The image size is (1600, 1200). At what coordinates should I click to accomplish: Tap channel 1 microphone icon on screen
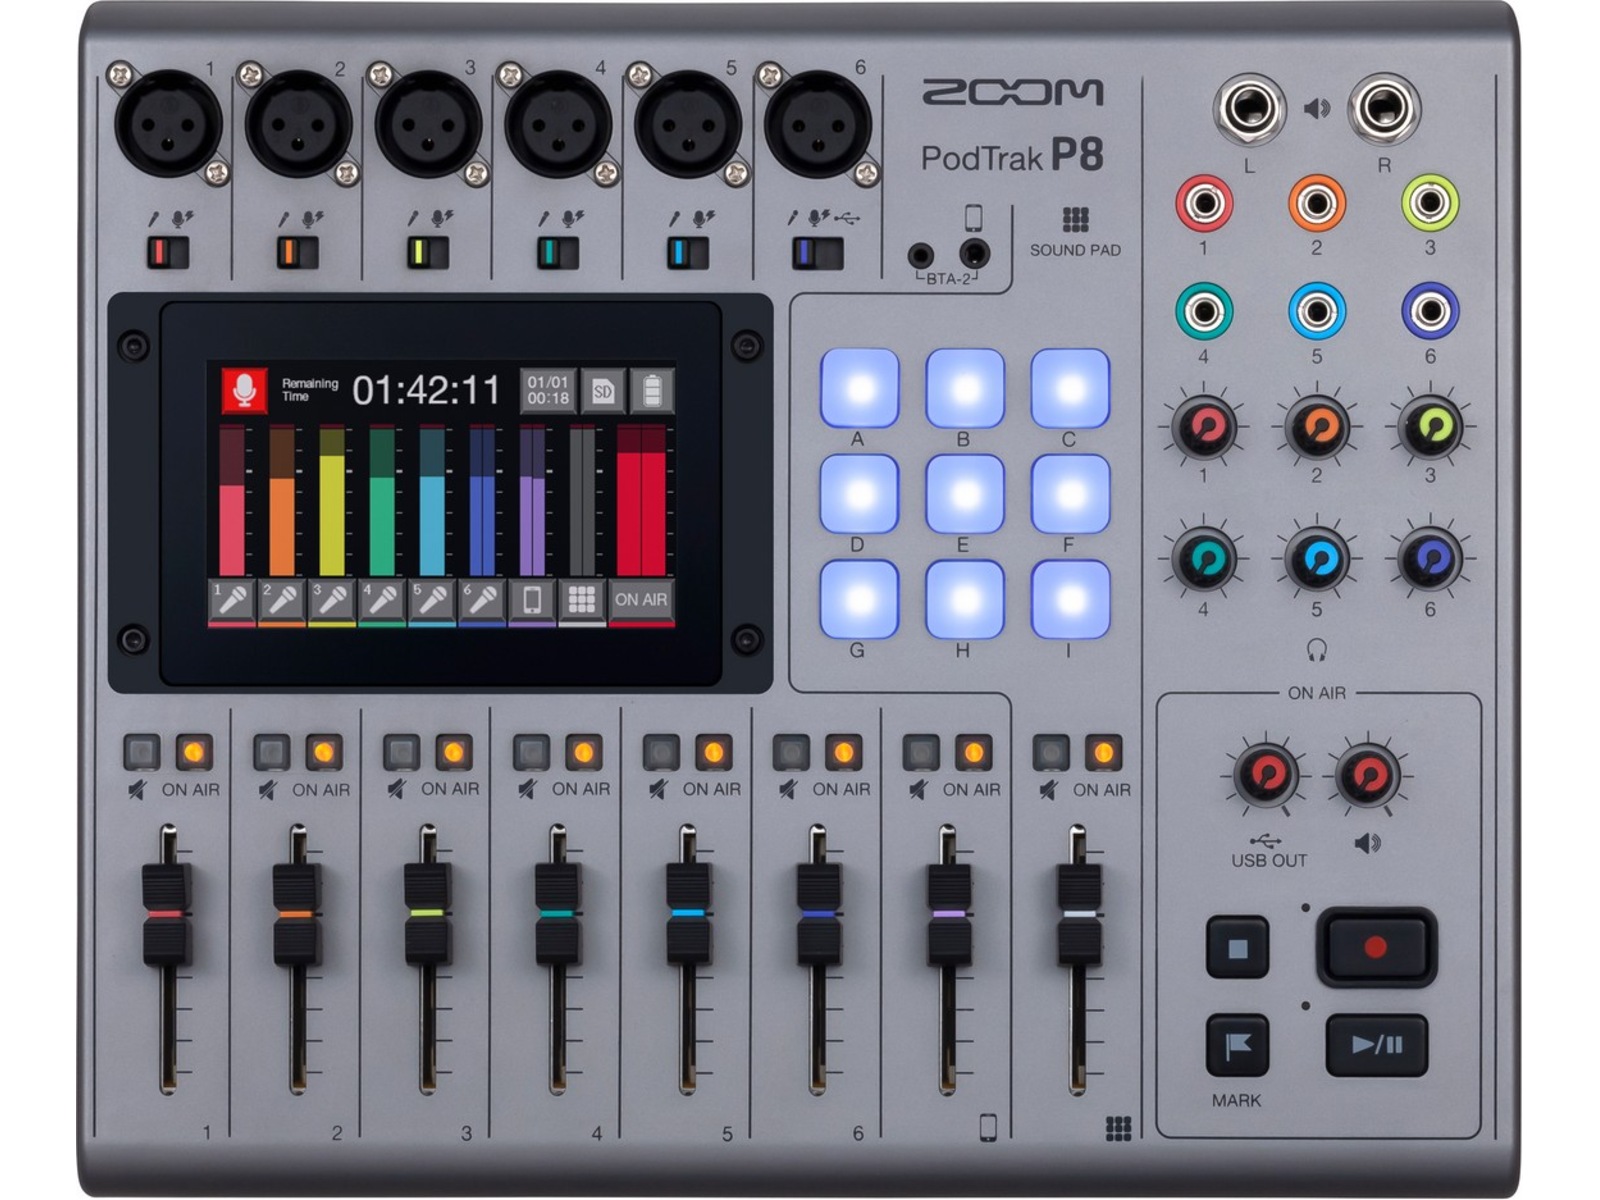tap(232, 600)
